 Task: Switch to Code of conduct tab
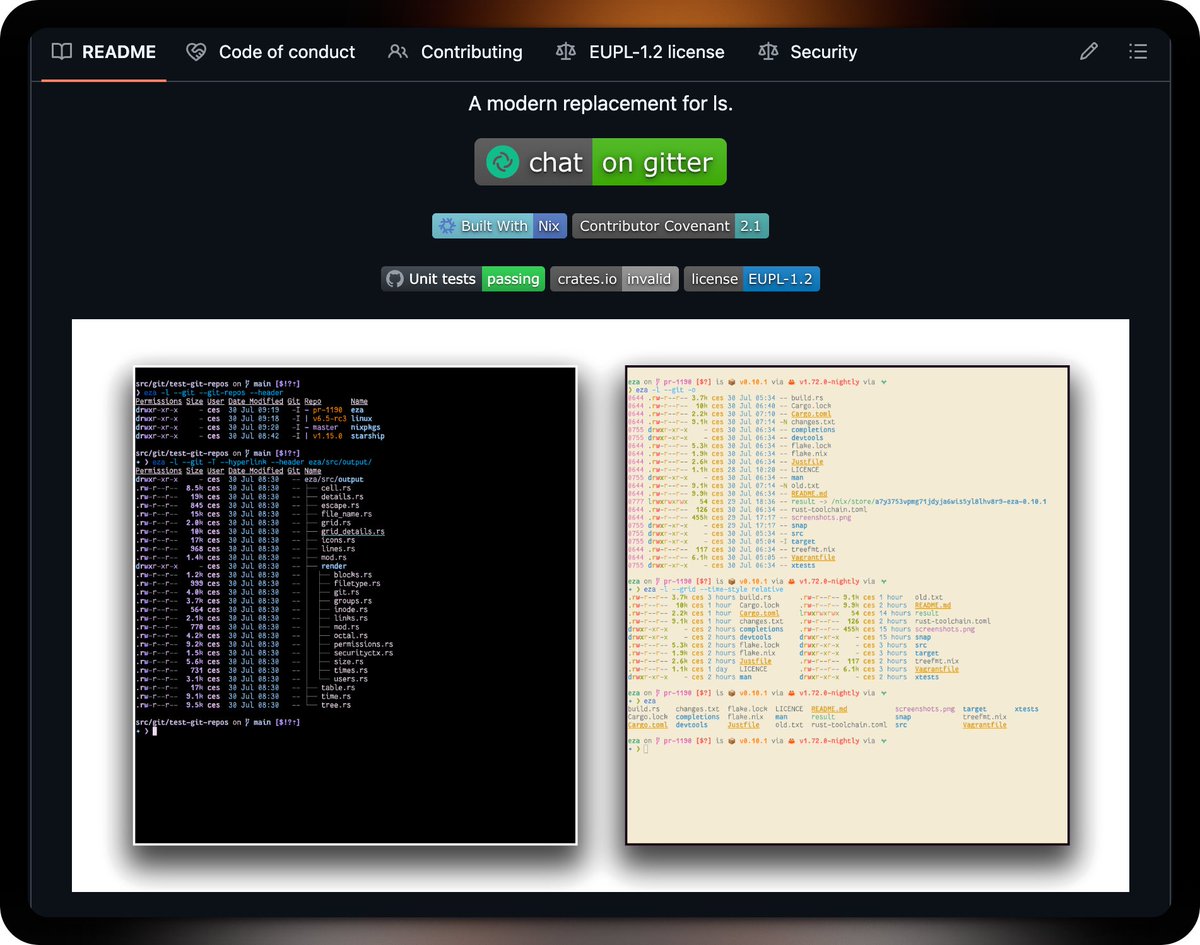pyautogui.click(x=271, y=52)
